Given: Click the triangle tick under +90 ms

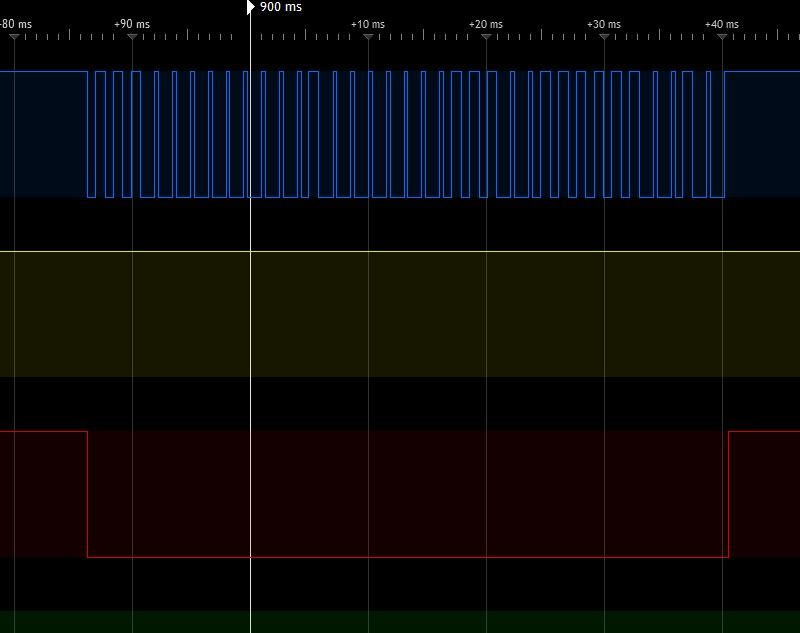Looking at the screenshot, I should coord(132,37).
